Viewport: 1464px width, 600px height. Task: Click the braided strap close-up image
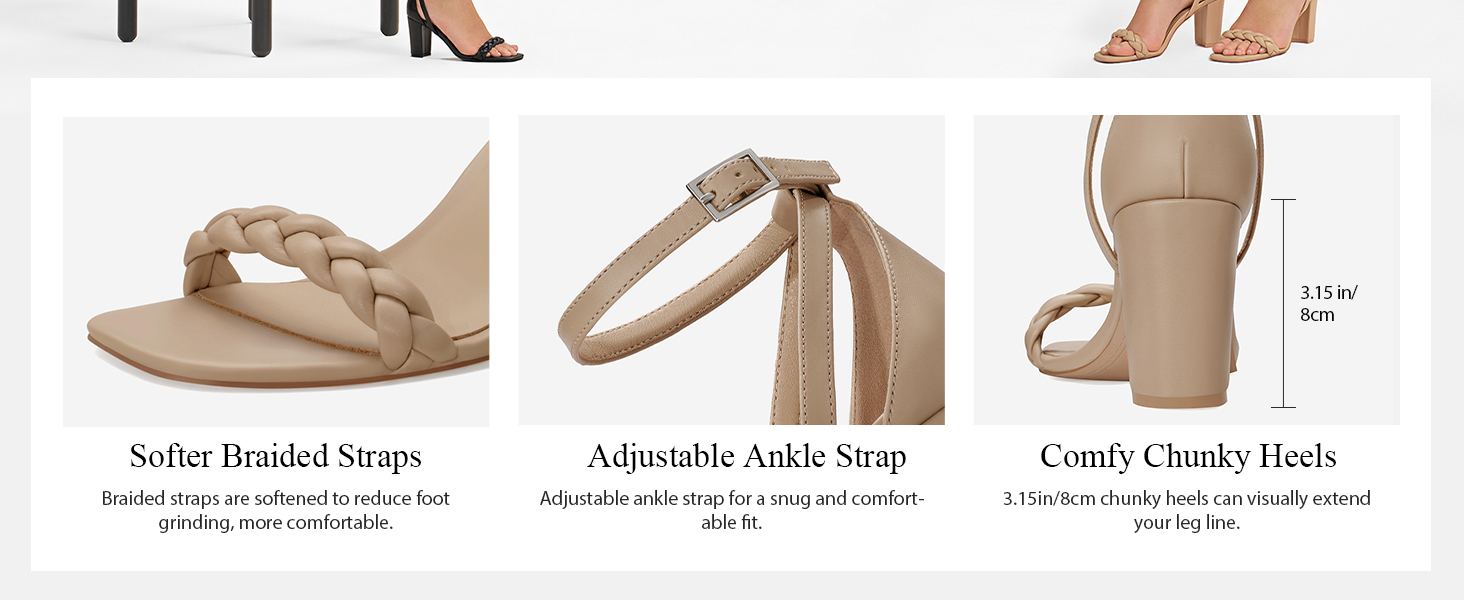pos(276,271)
